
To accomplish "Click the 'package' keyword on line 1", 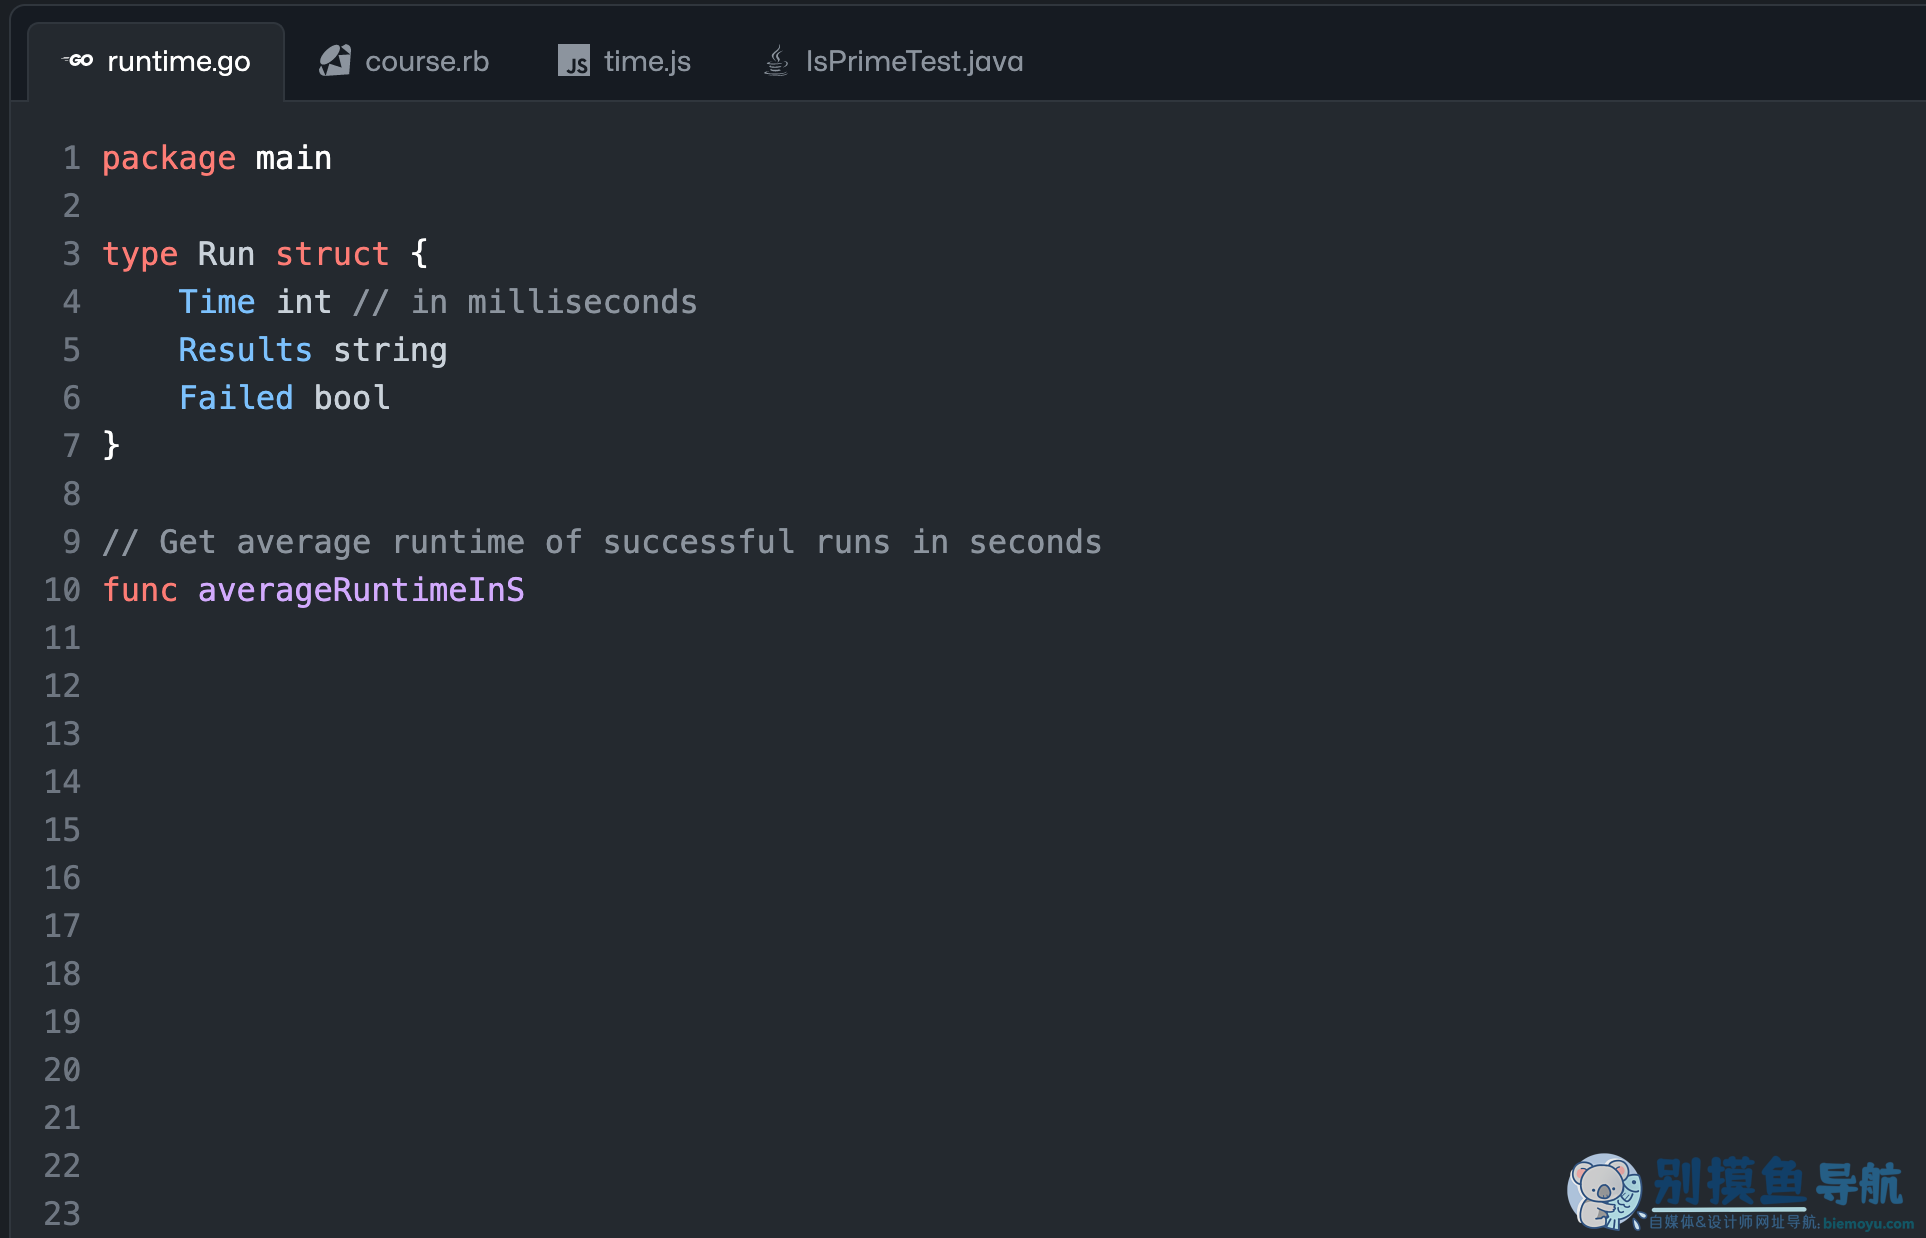I will (x=169, y=158).
